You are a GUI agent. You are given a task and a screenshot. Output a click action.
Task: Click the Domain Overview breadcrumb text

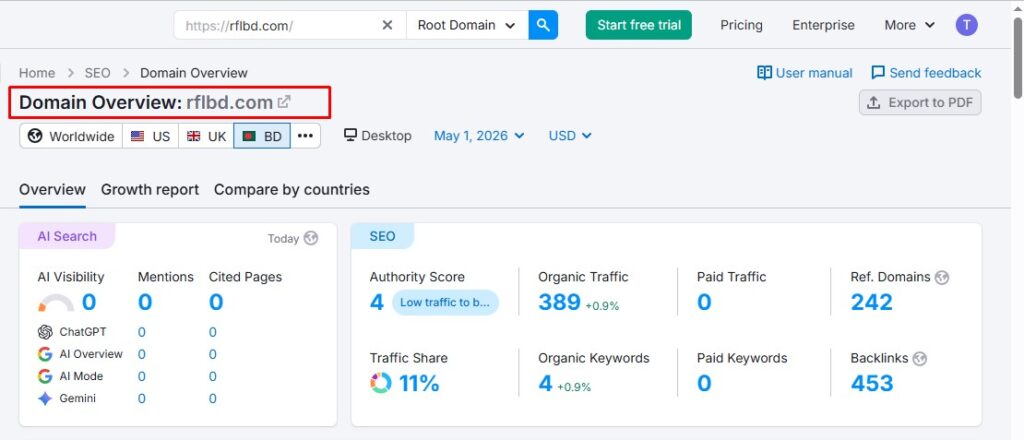click(x=194, y=72)
